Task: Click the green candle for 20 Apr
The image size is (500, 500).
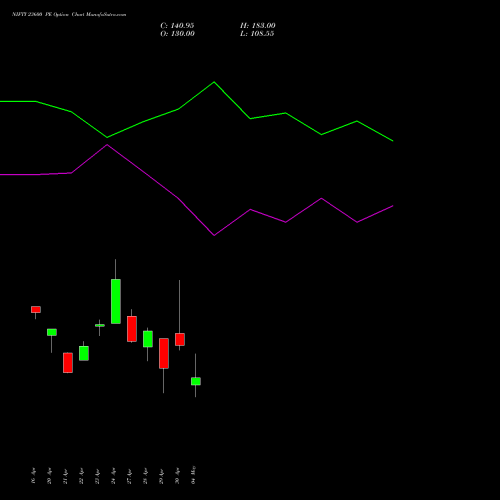Action: [52, 332]
